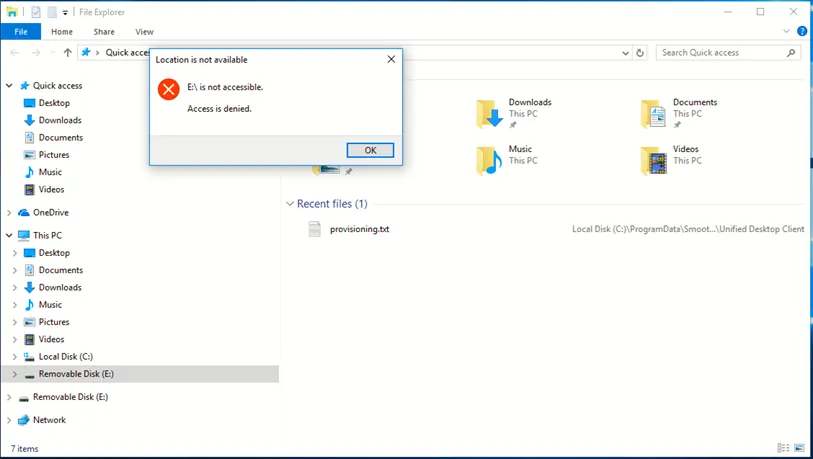813x459 pixels.
Task: Select provisioning.txt in recent files
Action: [359, 229]
